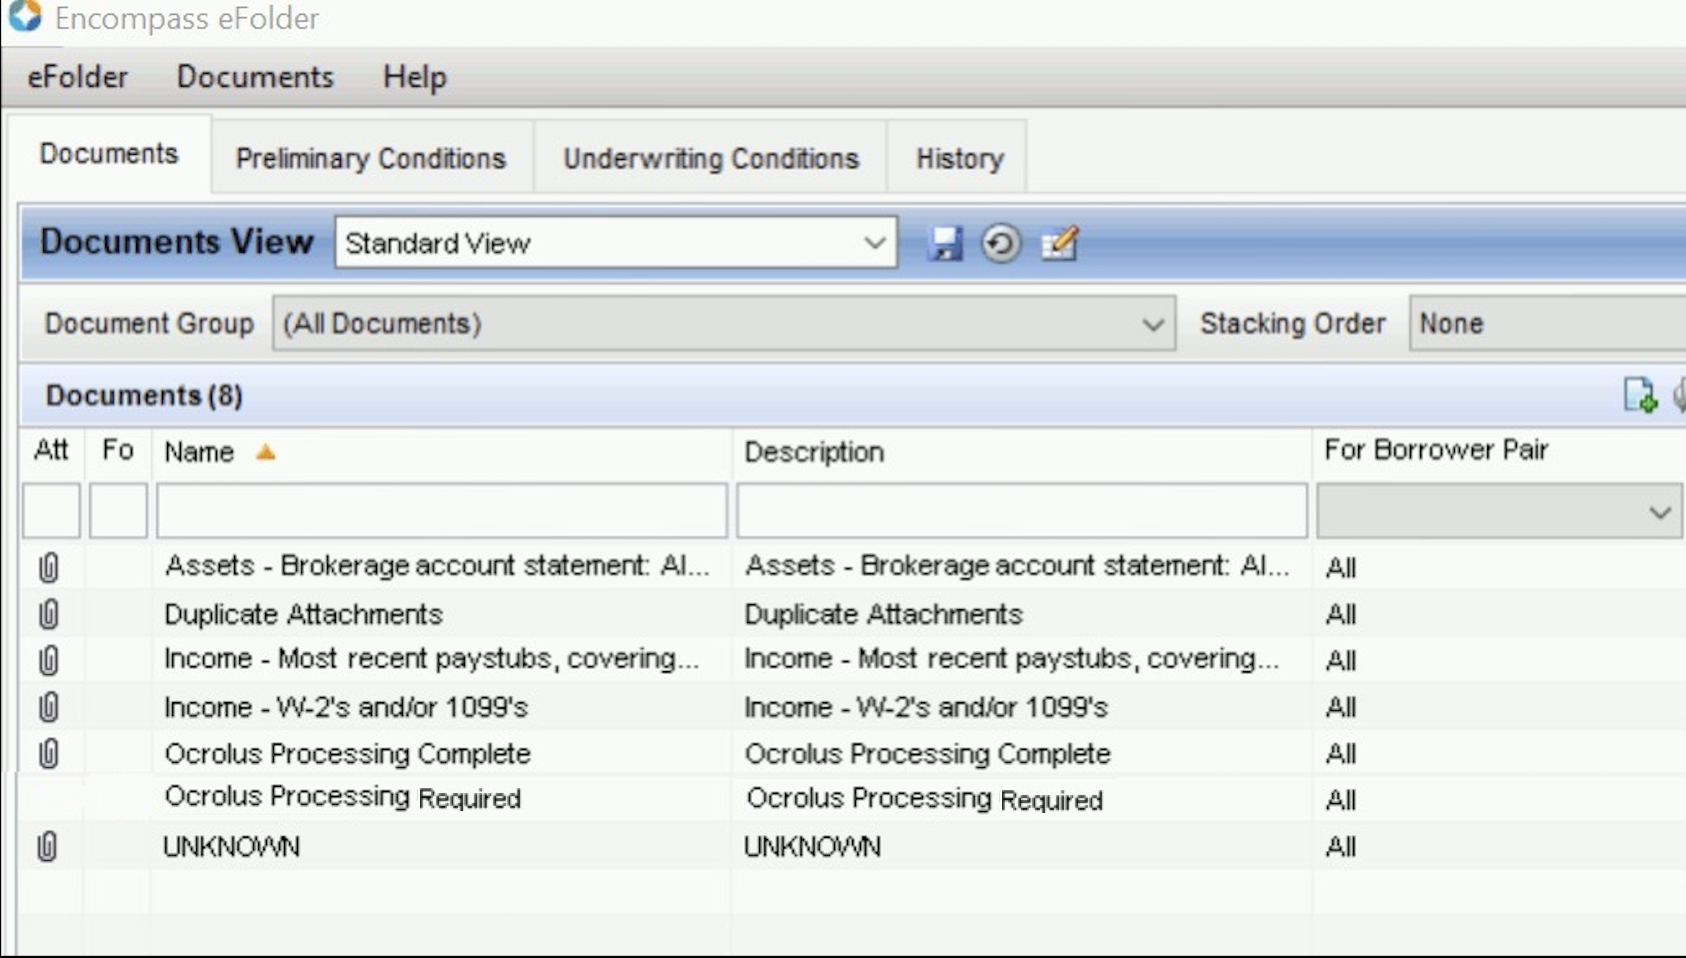Open the Documents menu in menu bar

255,77
